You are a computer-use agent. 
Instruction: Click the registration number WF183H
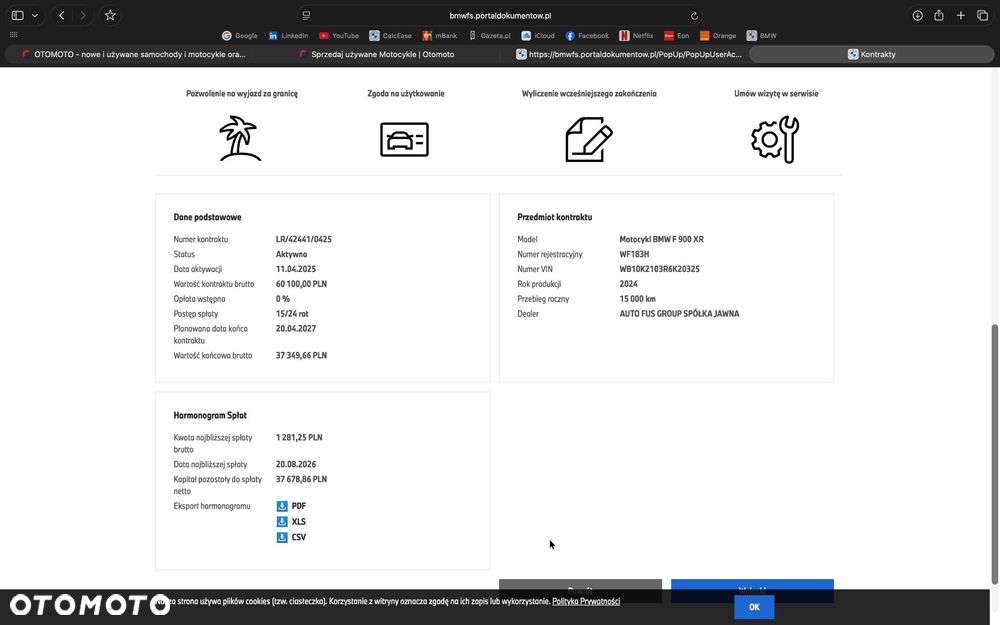(x=634, y=254)
